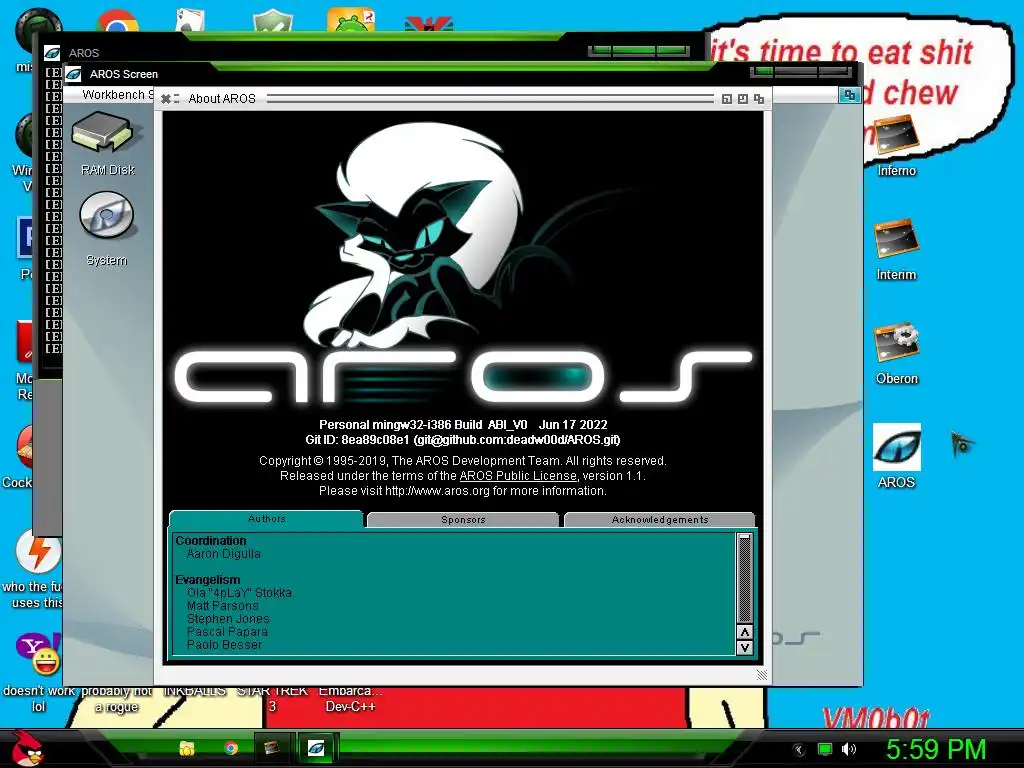Screen dimensions: 1024x768
Task: Select the Inferno desktop shortcut
Action: (896, 145)
